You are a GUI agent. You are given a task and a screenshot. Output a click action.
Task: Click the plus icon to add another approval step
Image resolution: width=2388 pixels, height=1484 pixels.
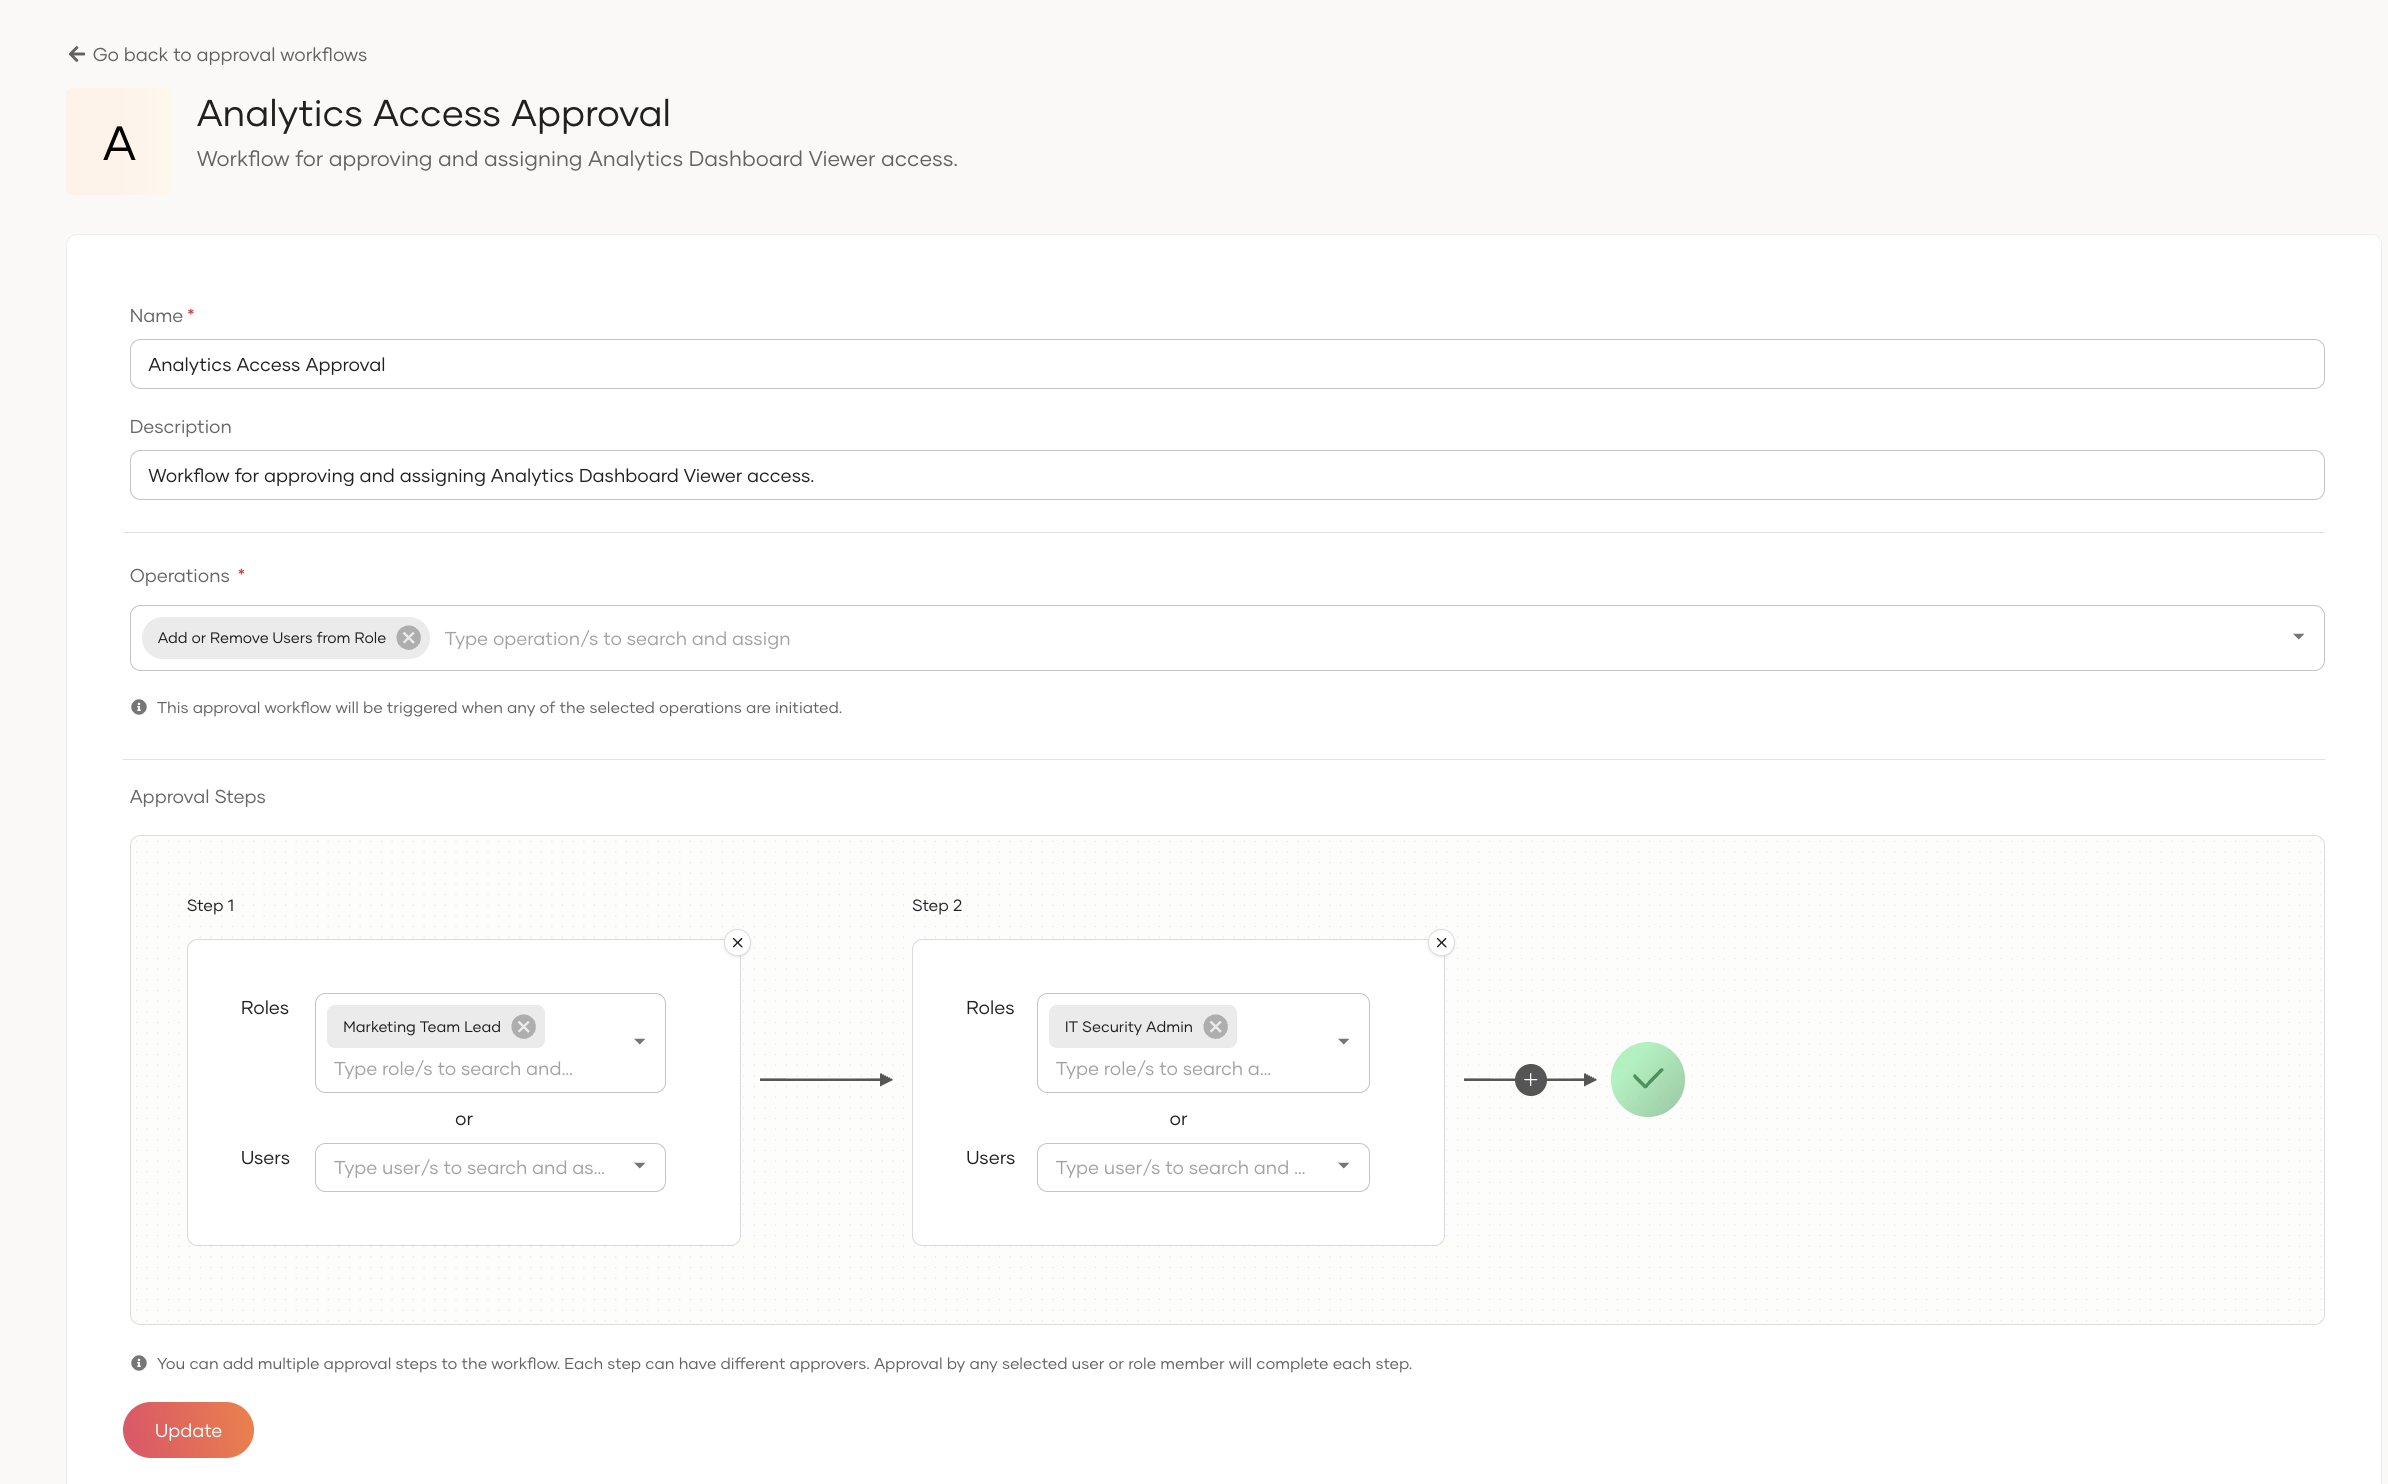[1530, 1079]
